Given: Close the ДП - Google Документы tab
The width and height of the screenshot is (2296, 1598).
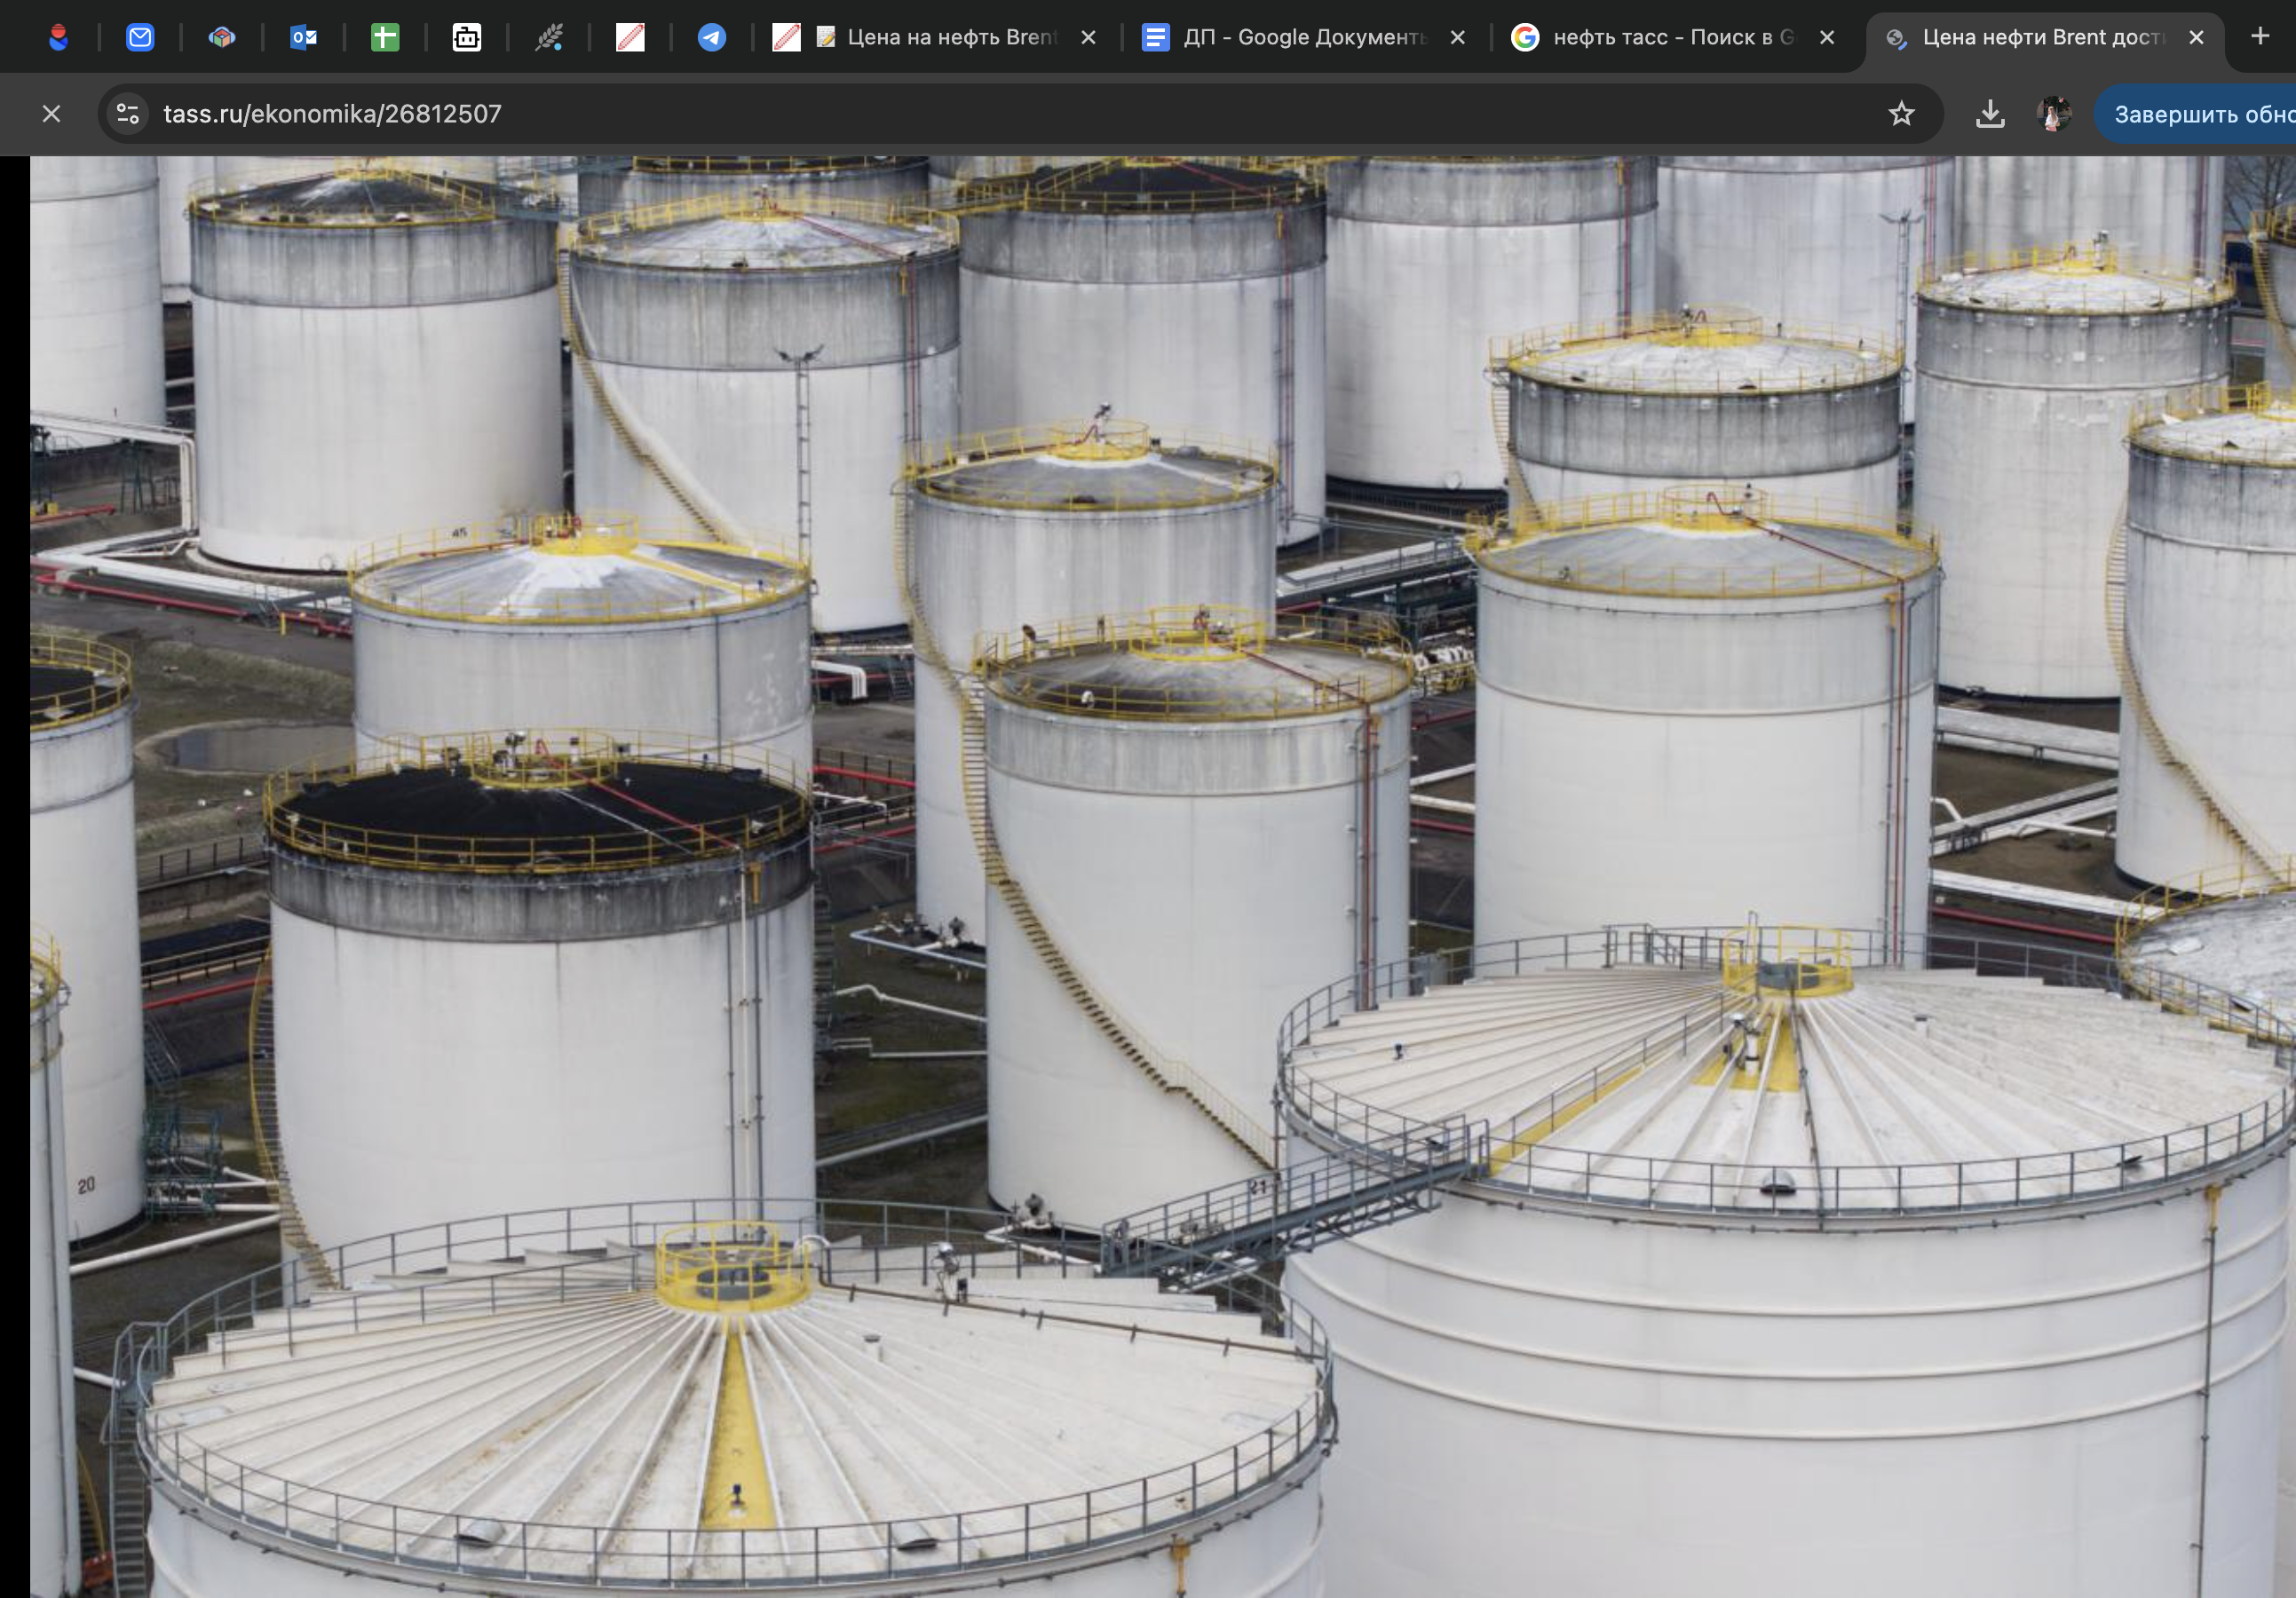Looking at the screenshot, I should [1458, 38].
